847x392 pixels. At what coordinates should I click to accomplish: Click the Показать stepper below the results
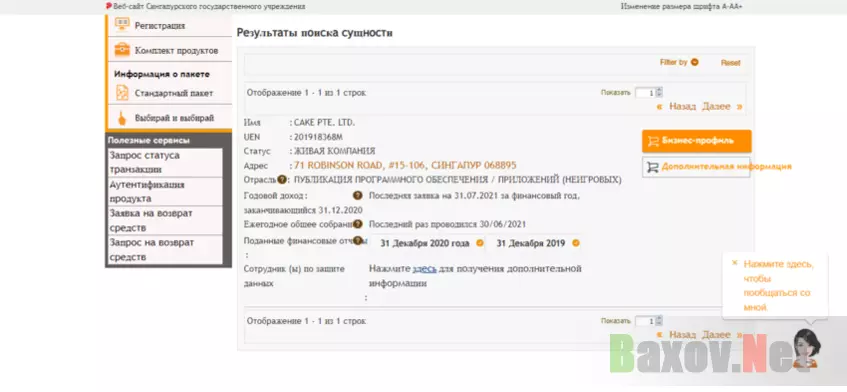coord(658,321)
